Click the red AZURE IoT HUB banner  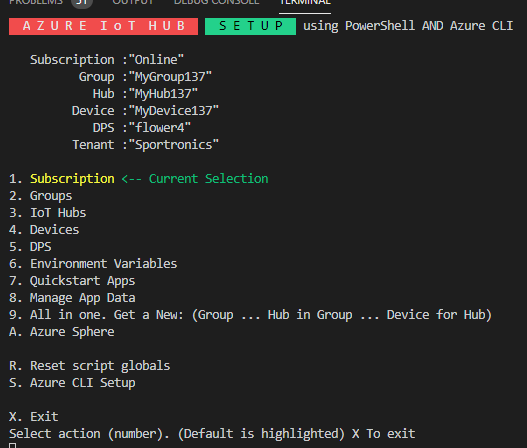coord(104,26)
